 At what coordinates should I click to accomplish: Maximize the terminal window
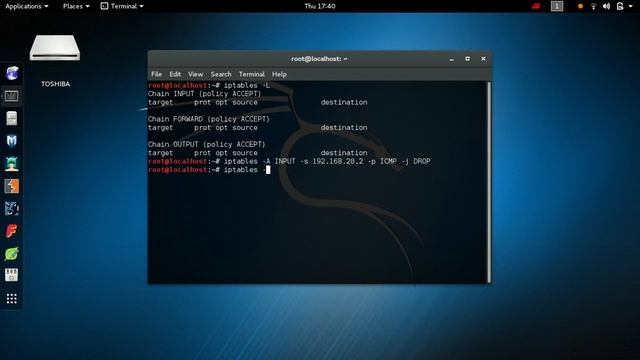(x=467, y=59)
